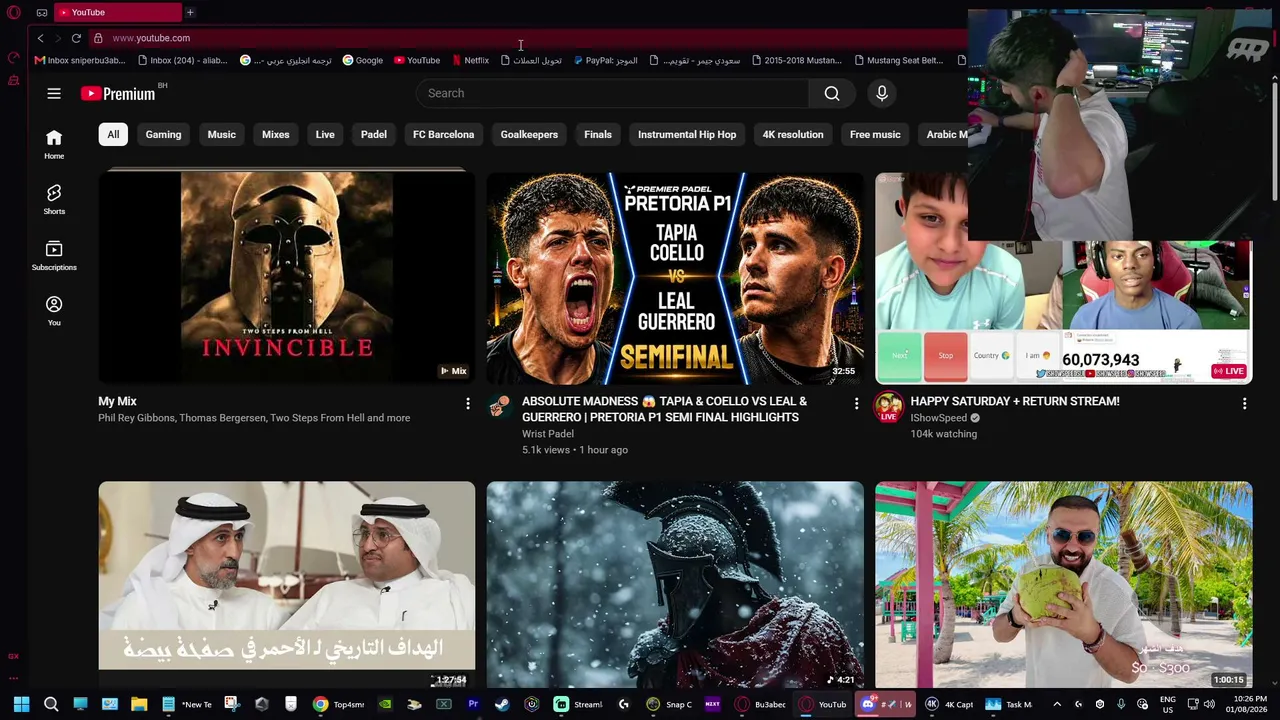The height and width of the screenshot is (720, 1280).
Task: Open Subscriptions in the sidebar
Action: pos(54,255)
